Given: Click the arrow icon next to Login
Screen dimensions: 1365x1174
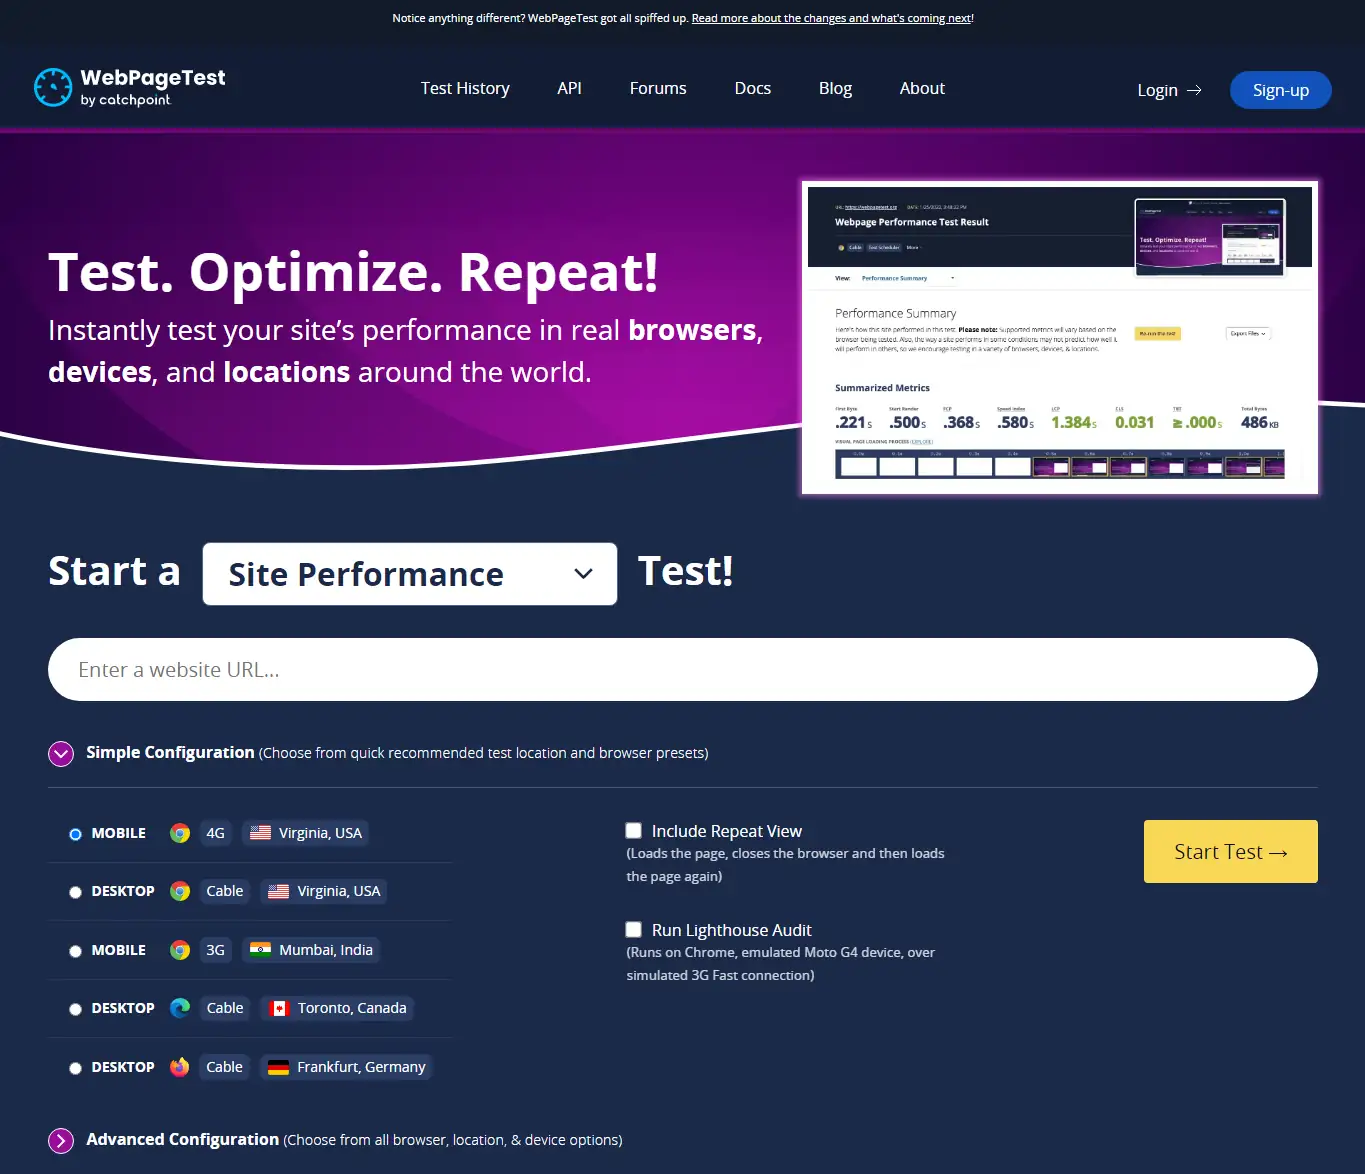Looking at the screenshot, I should pos(1194,90).
